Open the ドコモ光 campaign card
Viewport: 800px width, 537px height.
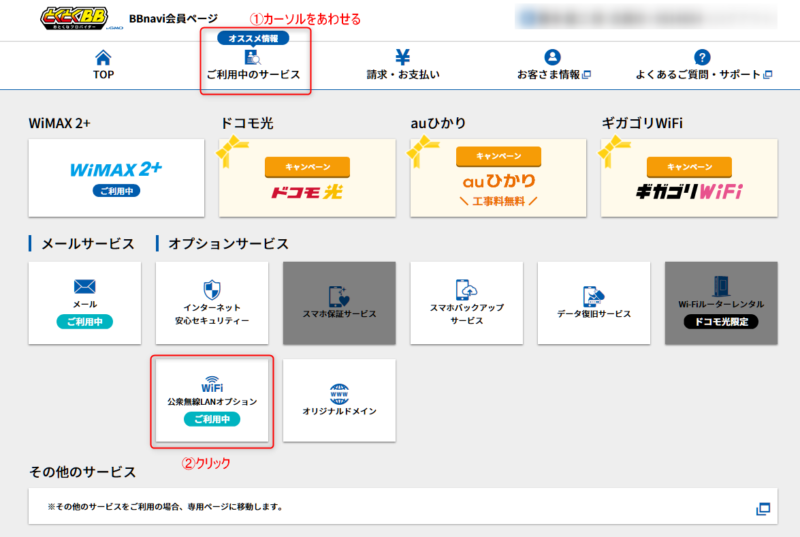pos(307,178)
